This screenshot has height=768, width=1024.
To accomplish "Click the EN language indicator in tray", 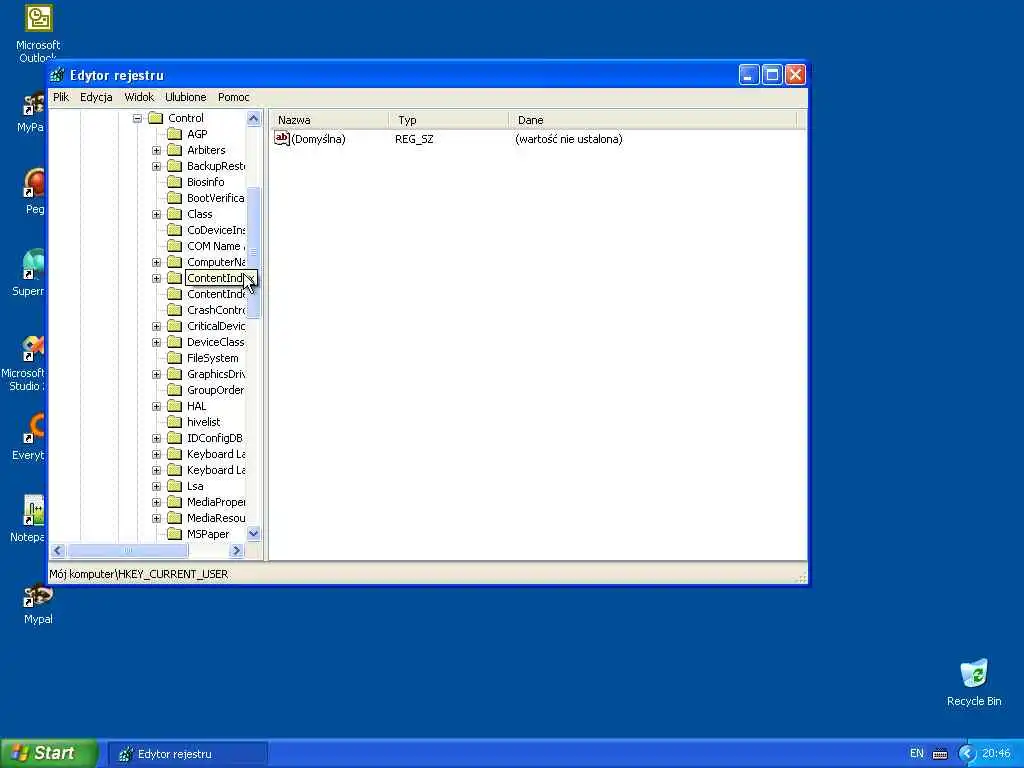I will pyautogui.click(x=917, y=754).
